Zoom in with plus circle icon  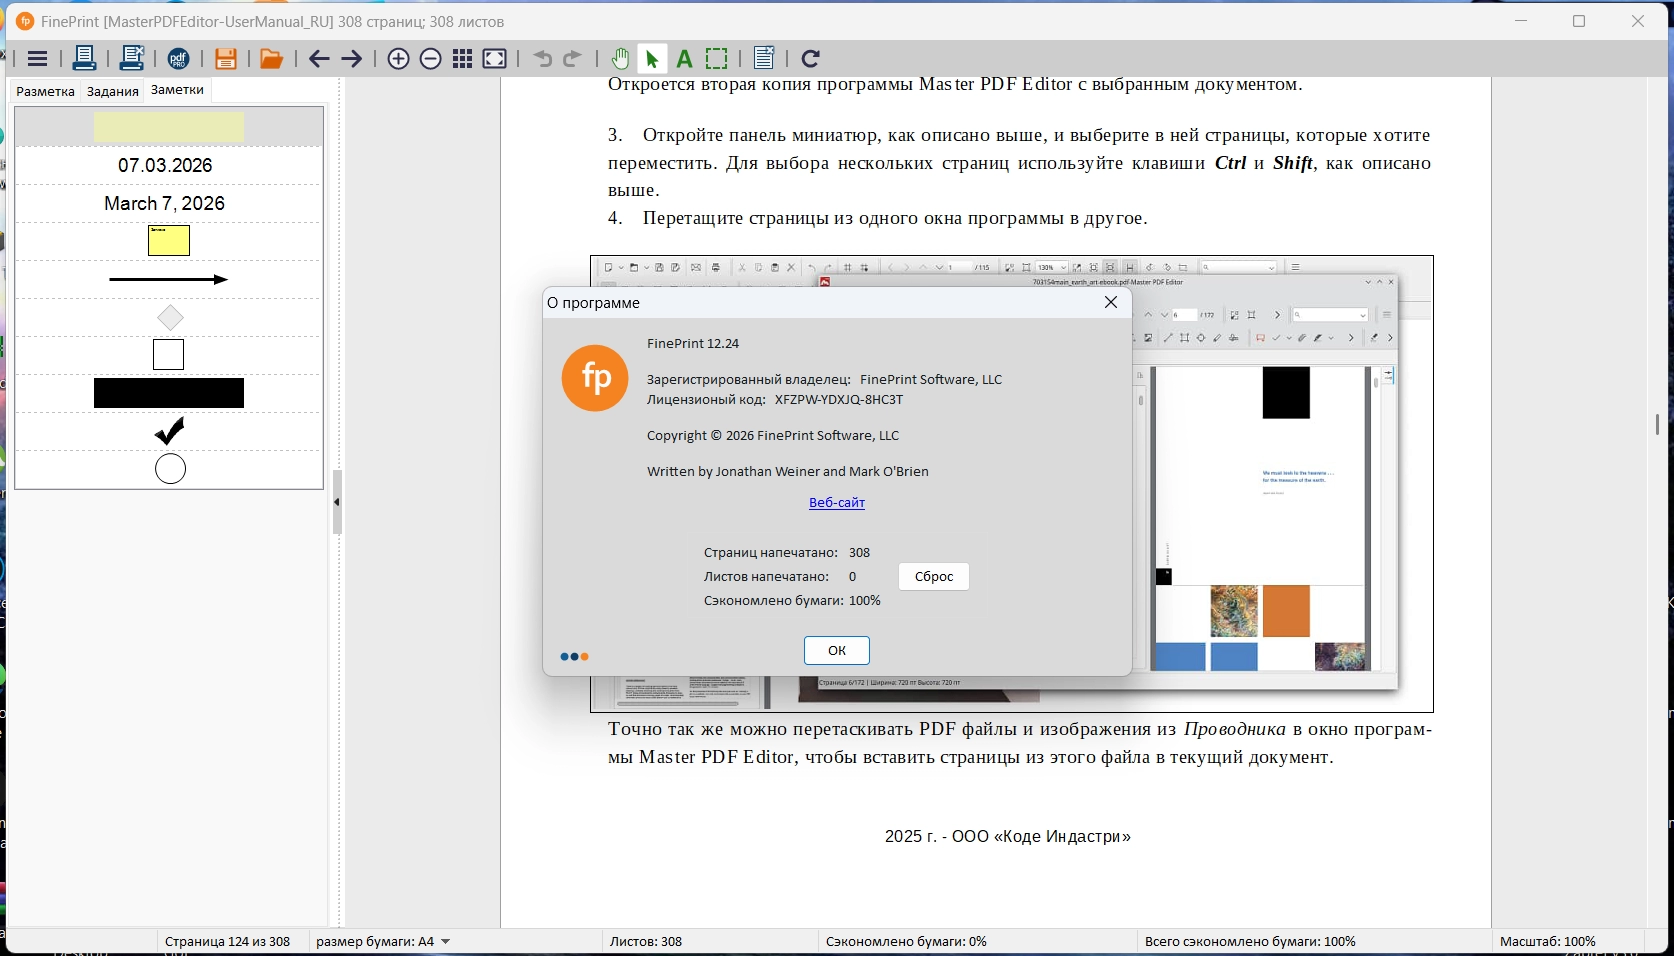pyautogui.click(x=398, y=59)
